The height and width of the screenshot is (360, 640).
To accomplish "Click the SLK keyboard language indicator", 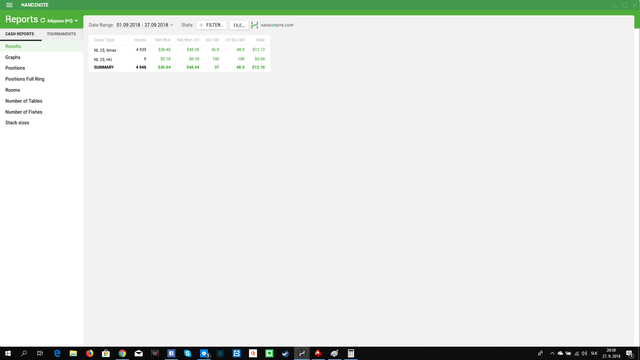I will click(x=594, y=353).
